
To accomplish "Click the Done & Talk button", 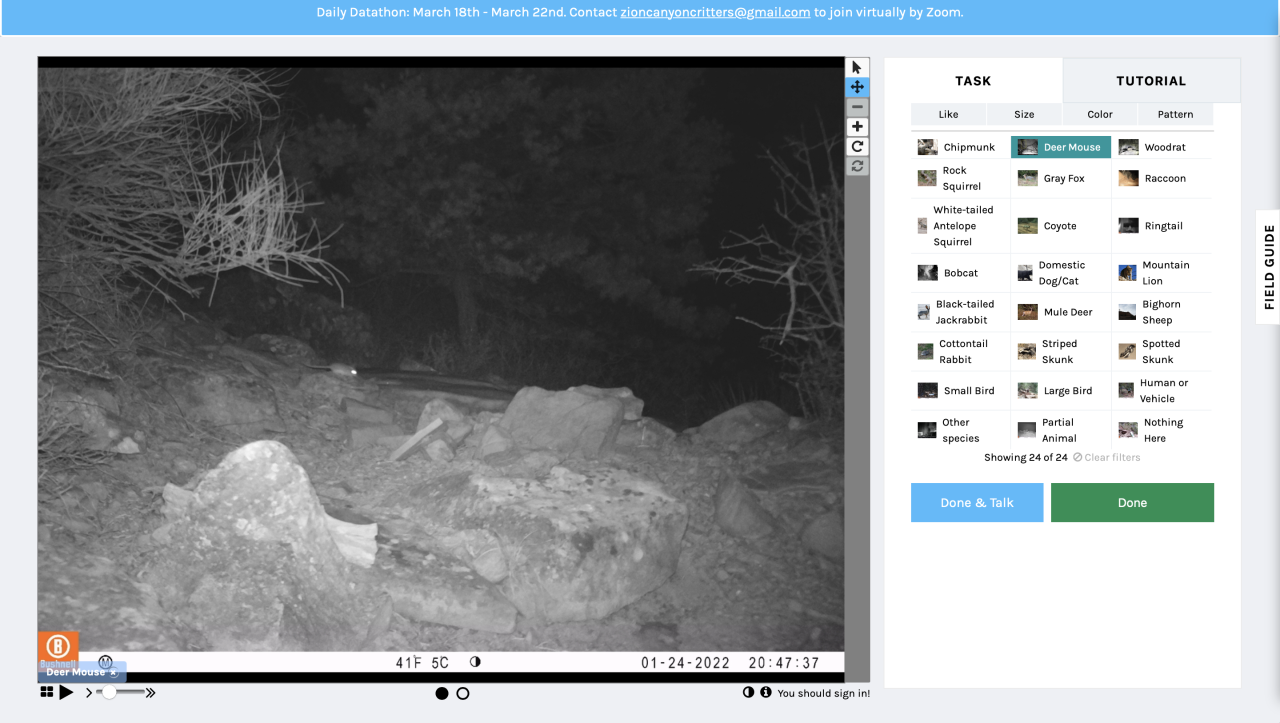I will click(x=977, y=503).
